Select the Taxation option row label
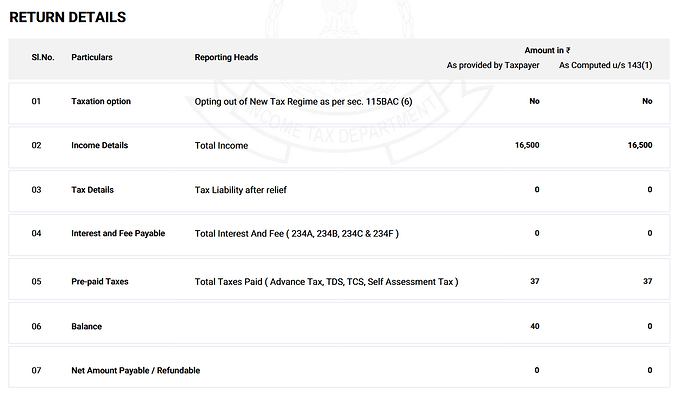This screenshot has height=403, width=690. click(x=101, y=101)
